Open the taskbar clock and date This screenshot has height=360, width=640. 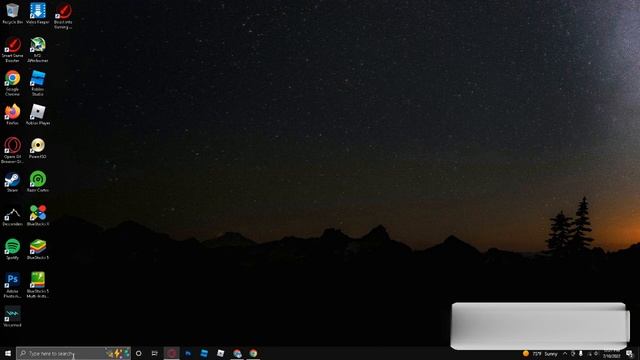pyautogui.click(x=611, y=353)
